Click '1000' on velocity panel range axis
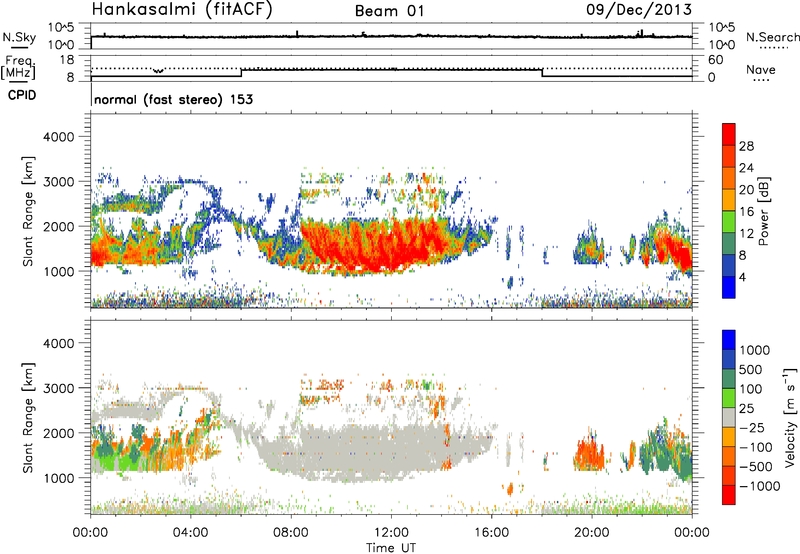 click(x=59, y=478)
